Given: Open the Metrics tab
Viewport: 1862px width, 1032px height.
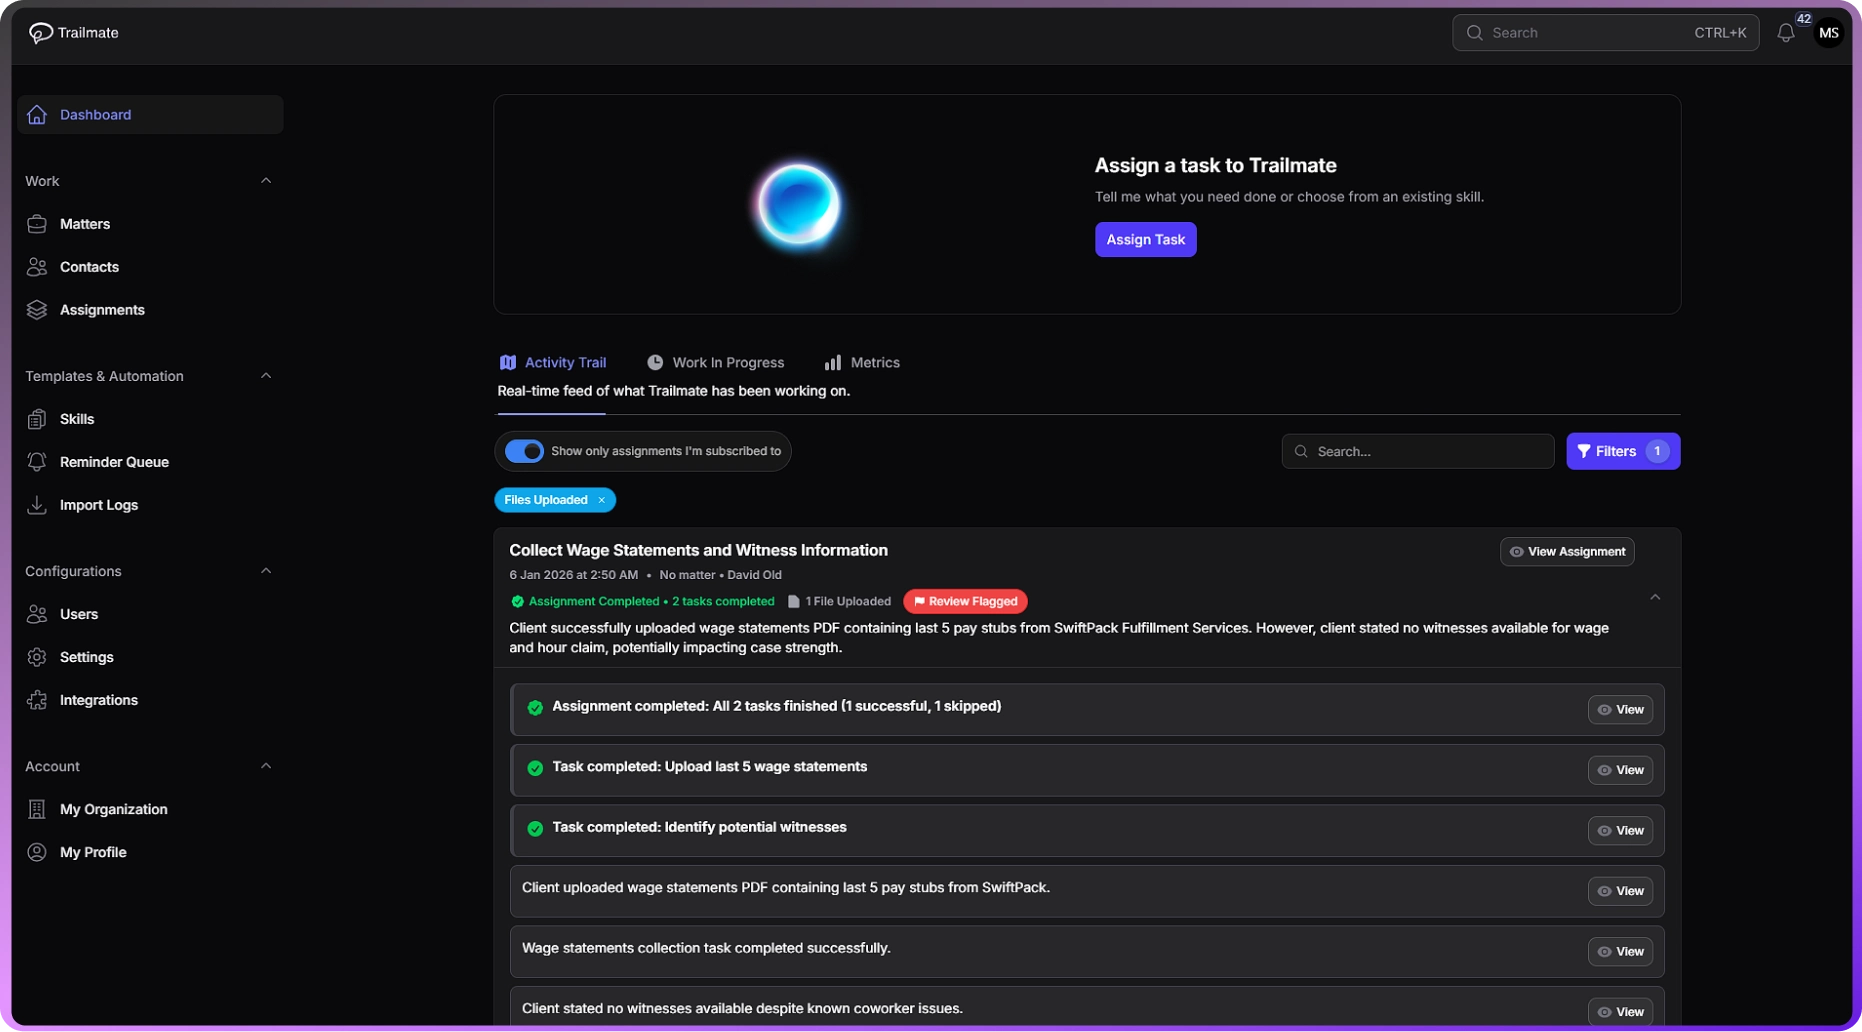Looking at the screenshot, I should [862, 363].
